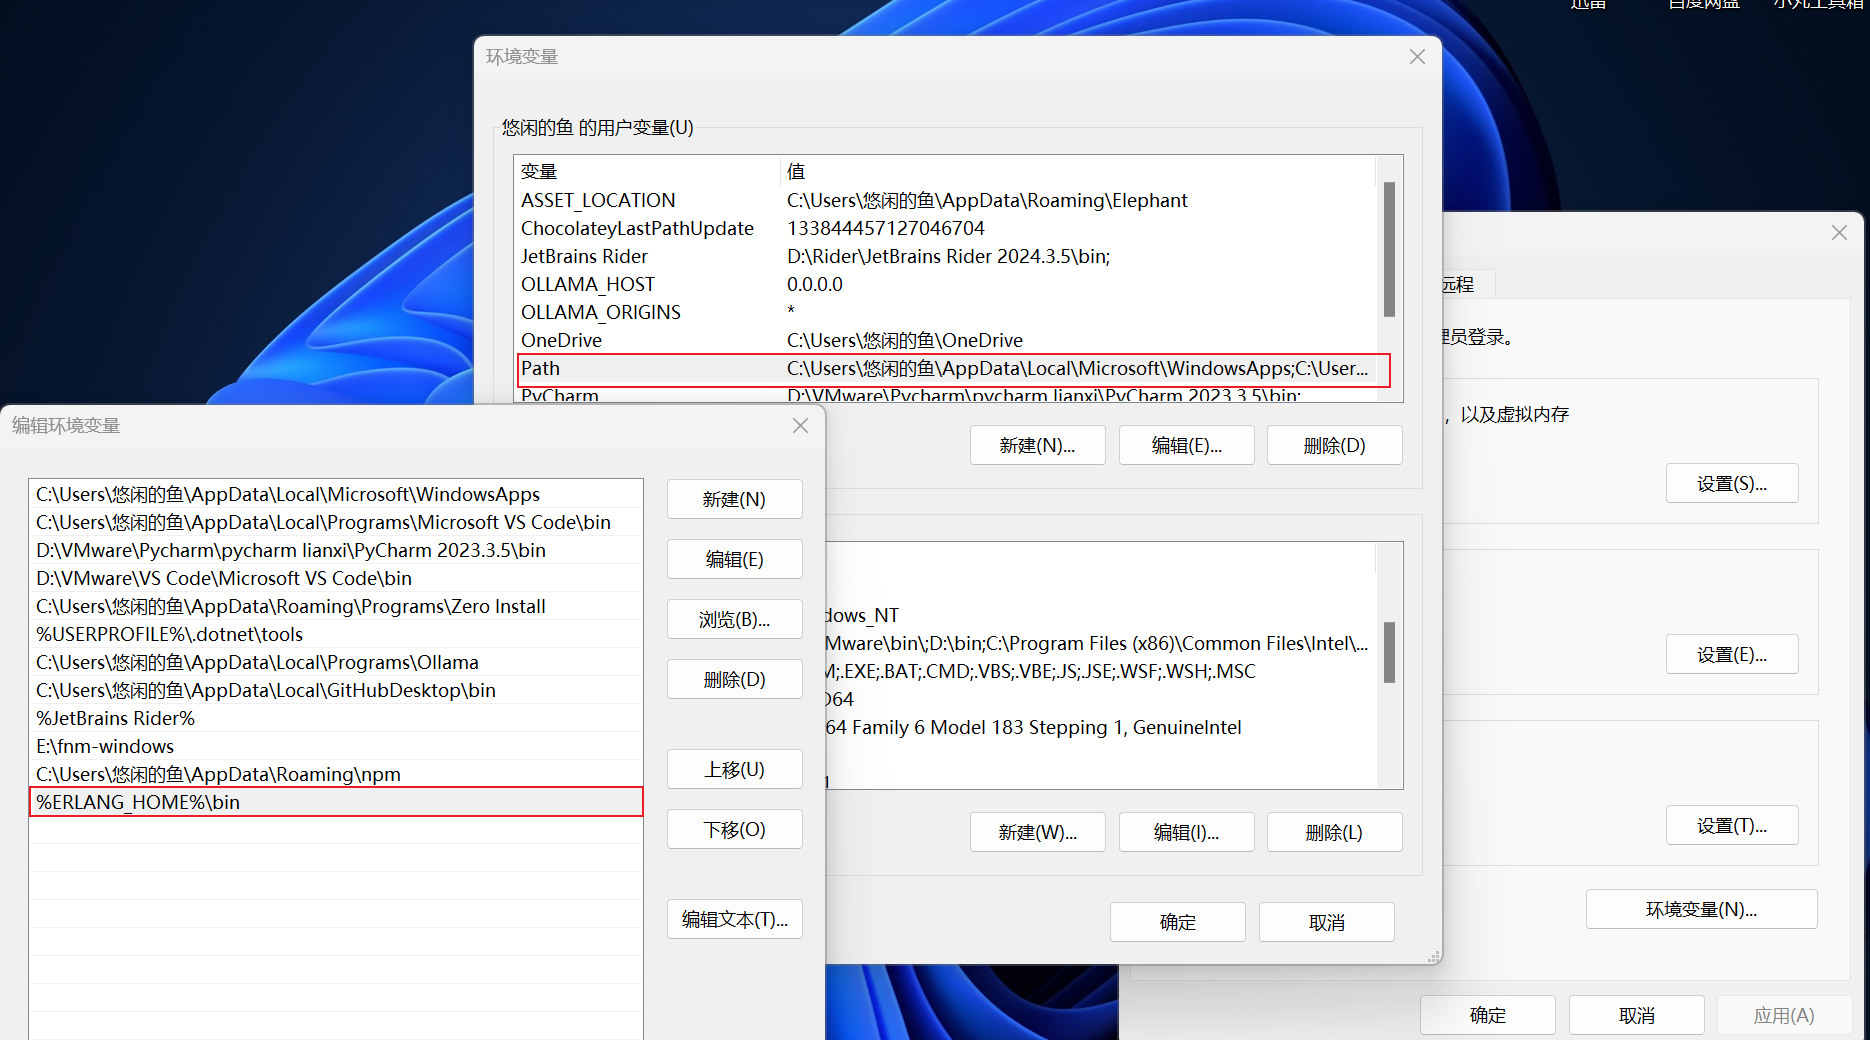The height and width of the screenshot is (1040, 1870).
Task: Click the resize grip of 环境变量 window
Action: pos(1434,957)
